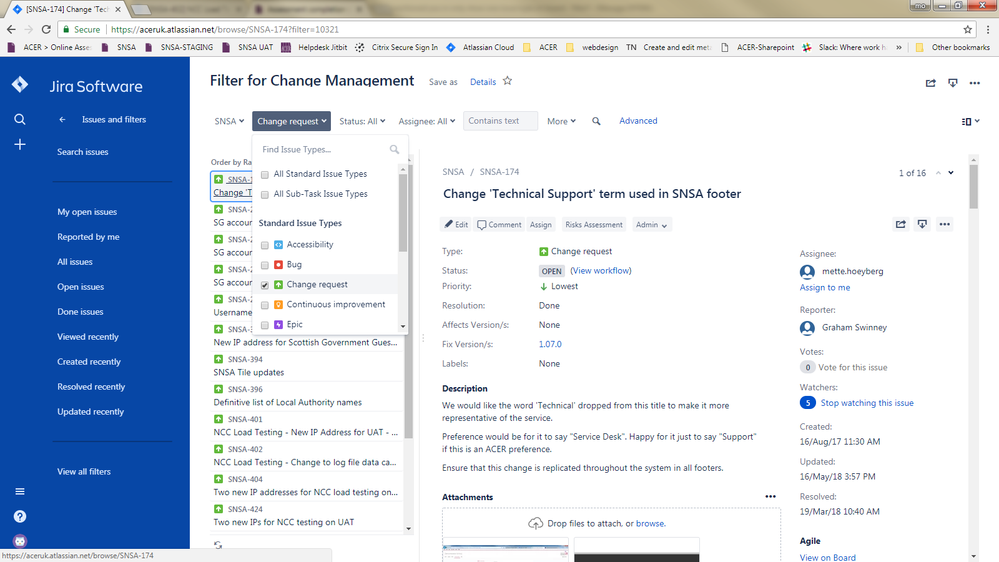Click Contains text search field

500,120
